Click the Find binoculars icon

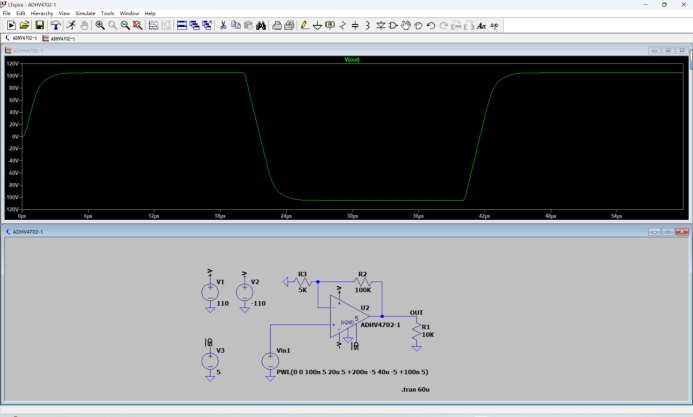click(x=261, y=25)
